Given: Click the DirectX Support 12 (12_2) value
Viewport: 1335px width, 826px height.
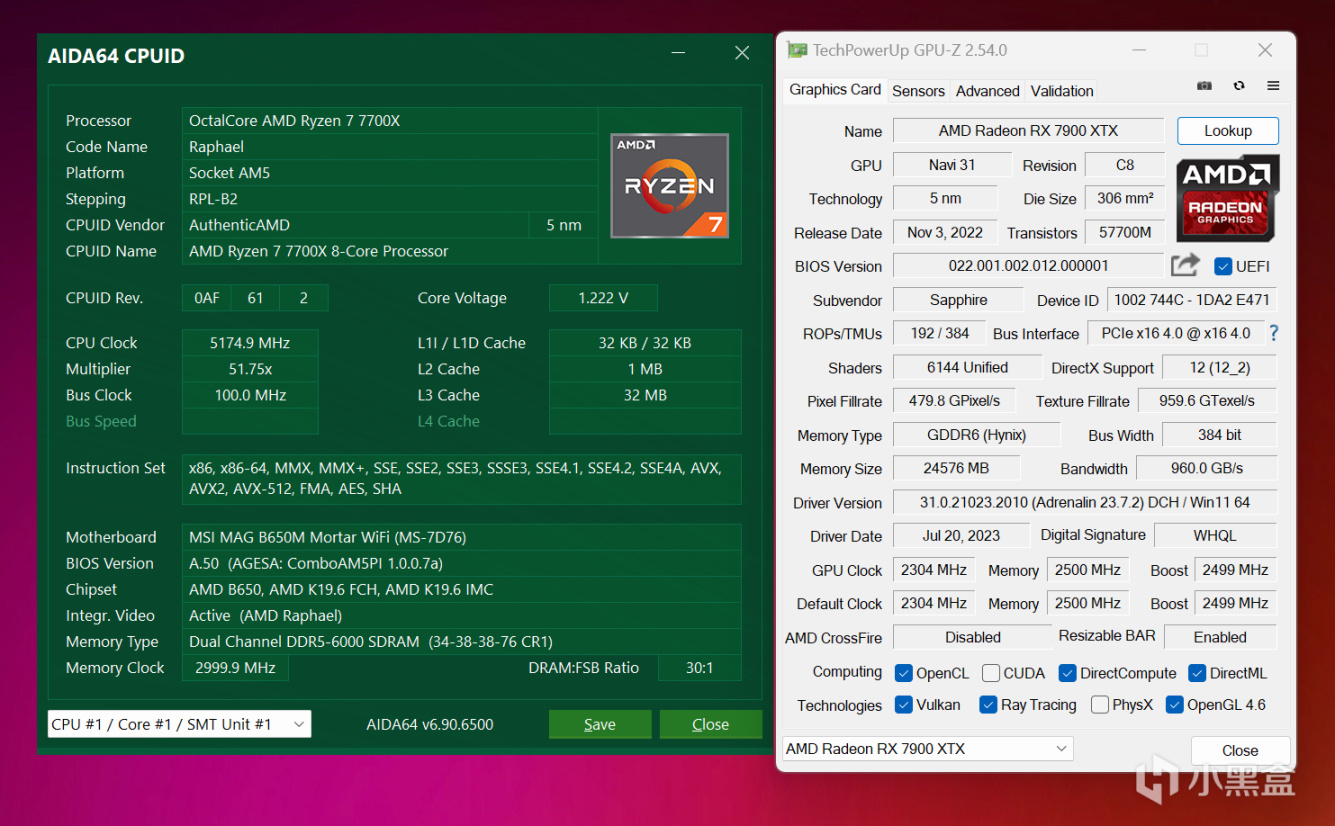Looking at the screenshot, I should [x=1219, y=368].
